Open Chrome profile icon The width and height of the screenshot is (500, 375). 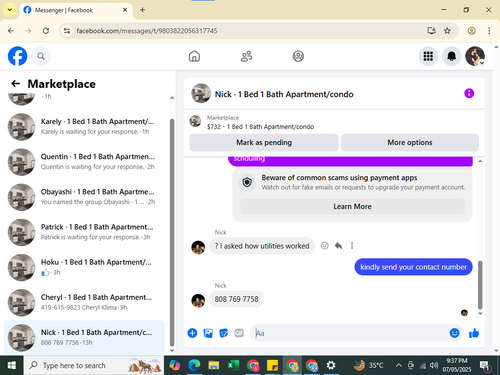tap(471, 31)
